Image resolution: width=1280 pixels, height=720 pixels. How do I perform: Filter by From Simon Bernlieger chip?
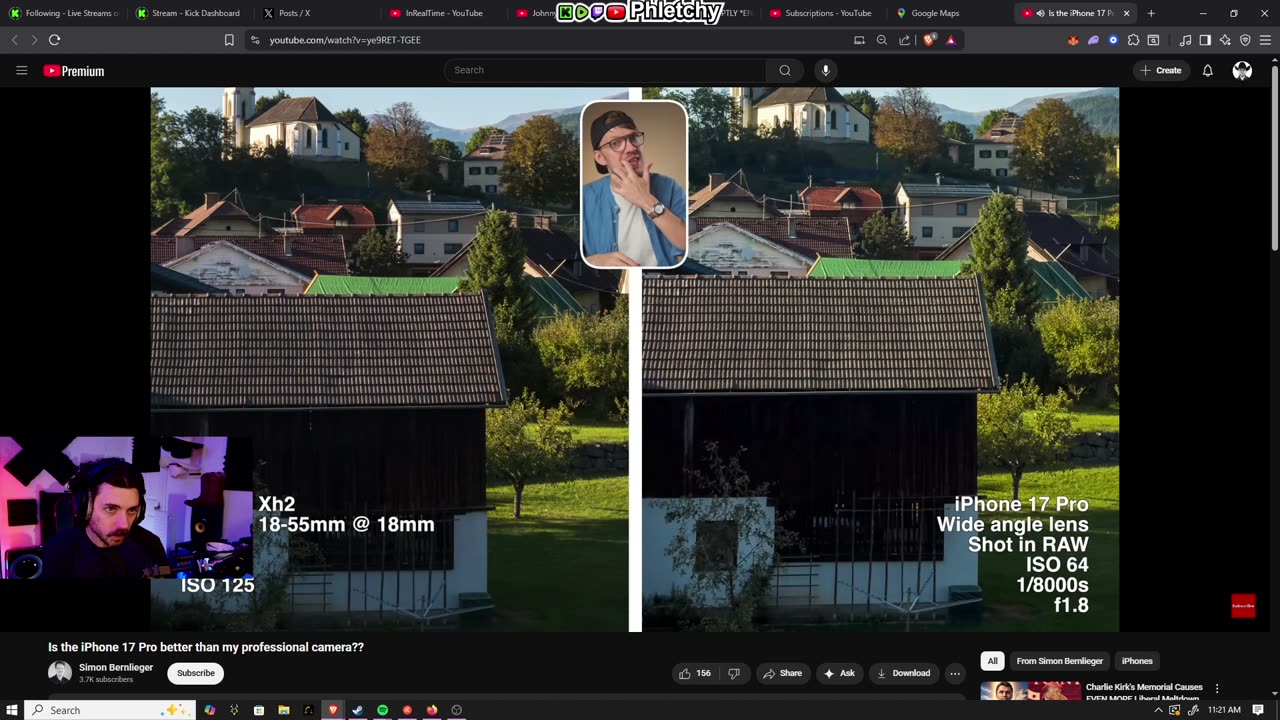point(1059,661)
